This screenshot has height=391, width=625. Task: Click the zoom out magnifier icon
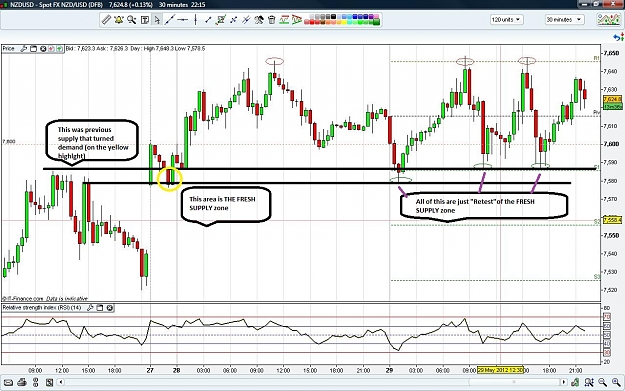[603, 383]
